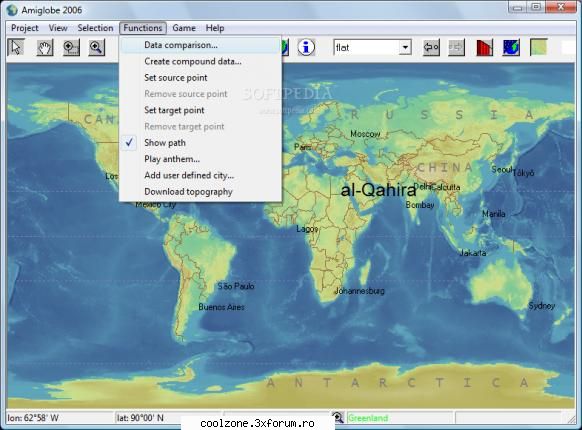582x430 pixels.
Task: Choose Set source point
Action: tap(200, 78)
